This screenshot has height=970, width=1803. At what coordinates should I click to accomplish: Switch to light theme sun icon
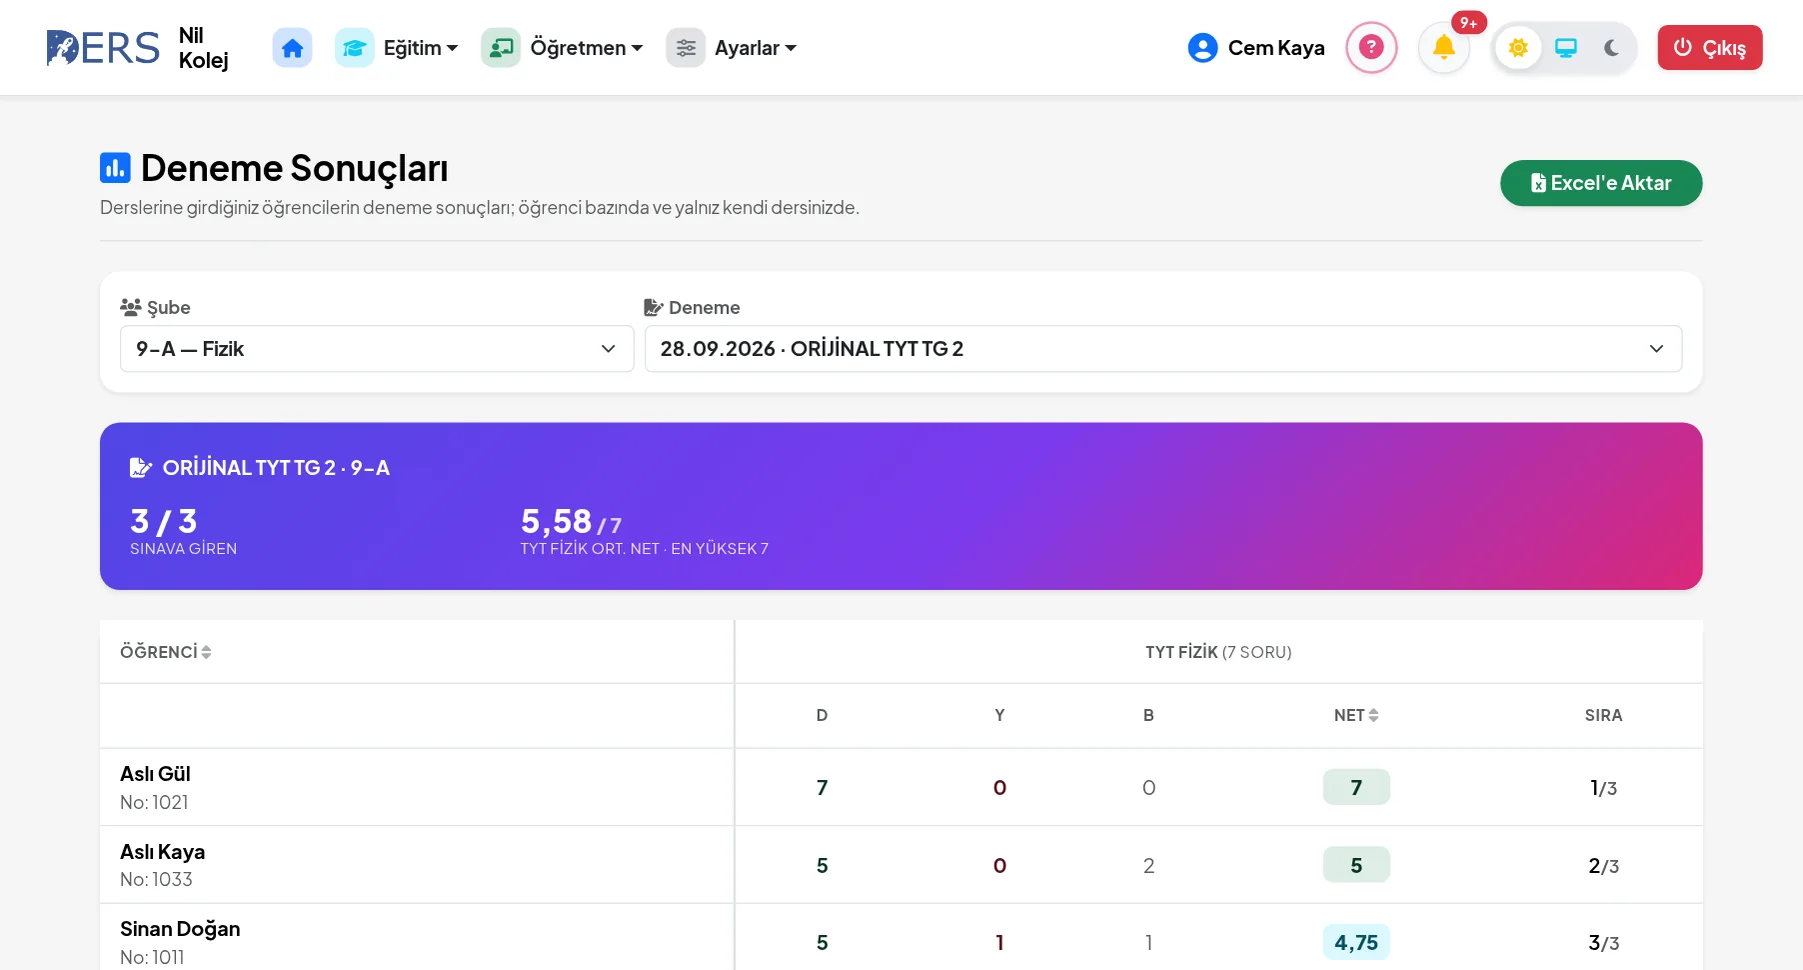tap(1518, 48)
